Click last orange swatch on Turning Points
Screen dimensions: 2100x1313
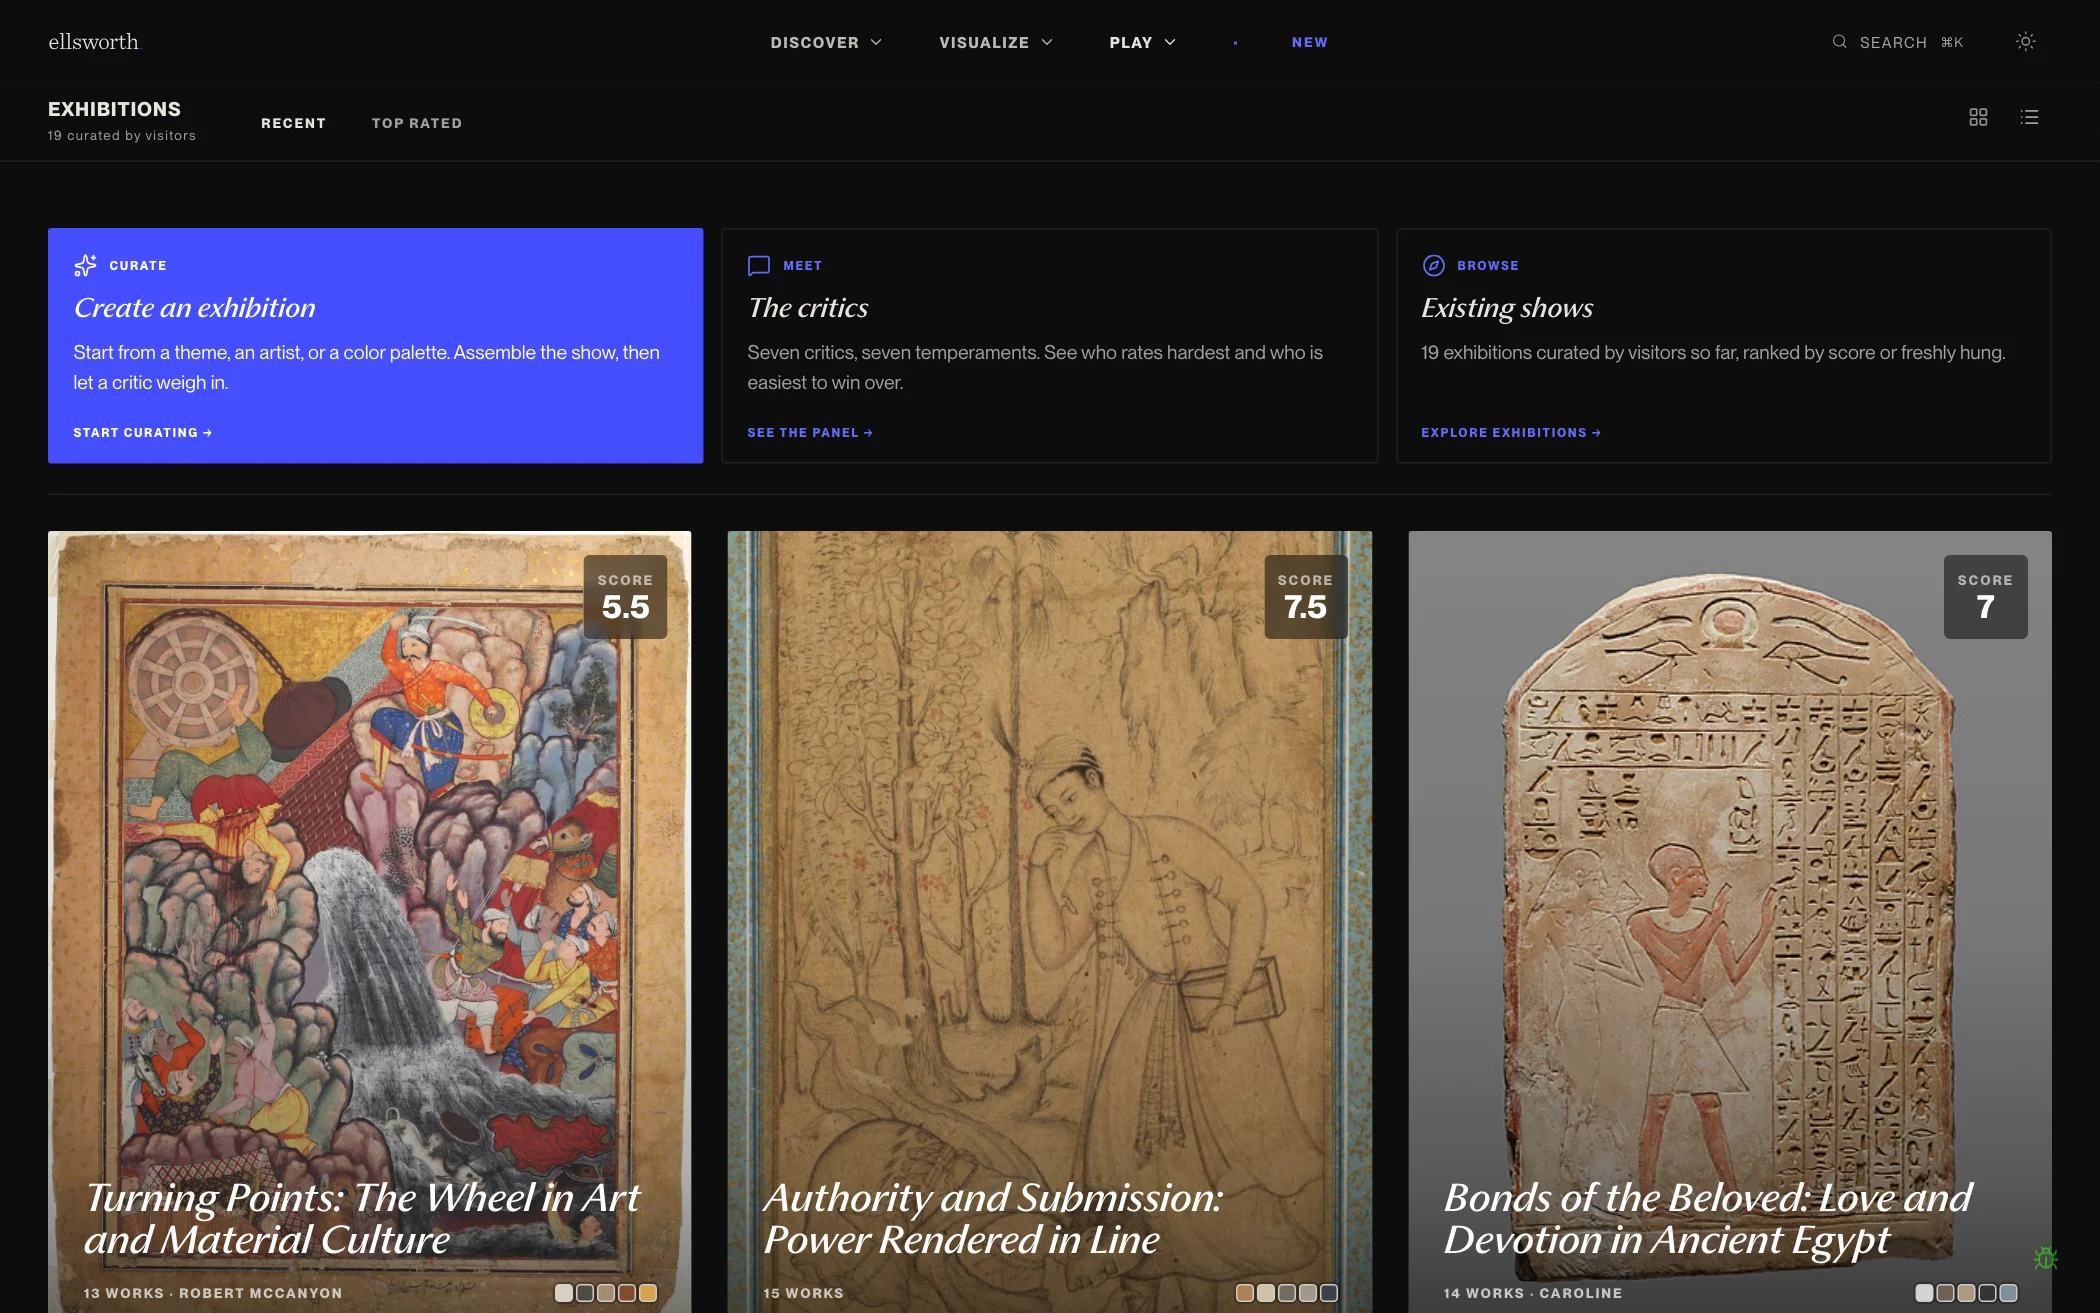pos(648,1293)
